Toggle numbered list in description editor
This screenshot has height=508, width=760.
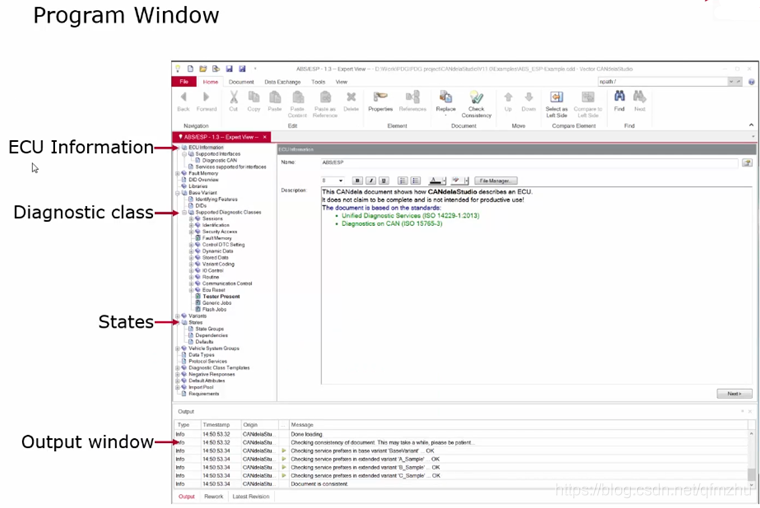(x=402, y=180)
